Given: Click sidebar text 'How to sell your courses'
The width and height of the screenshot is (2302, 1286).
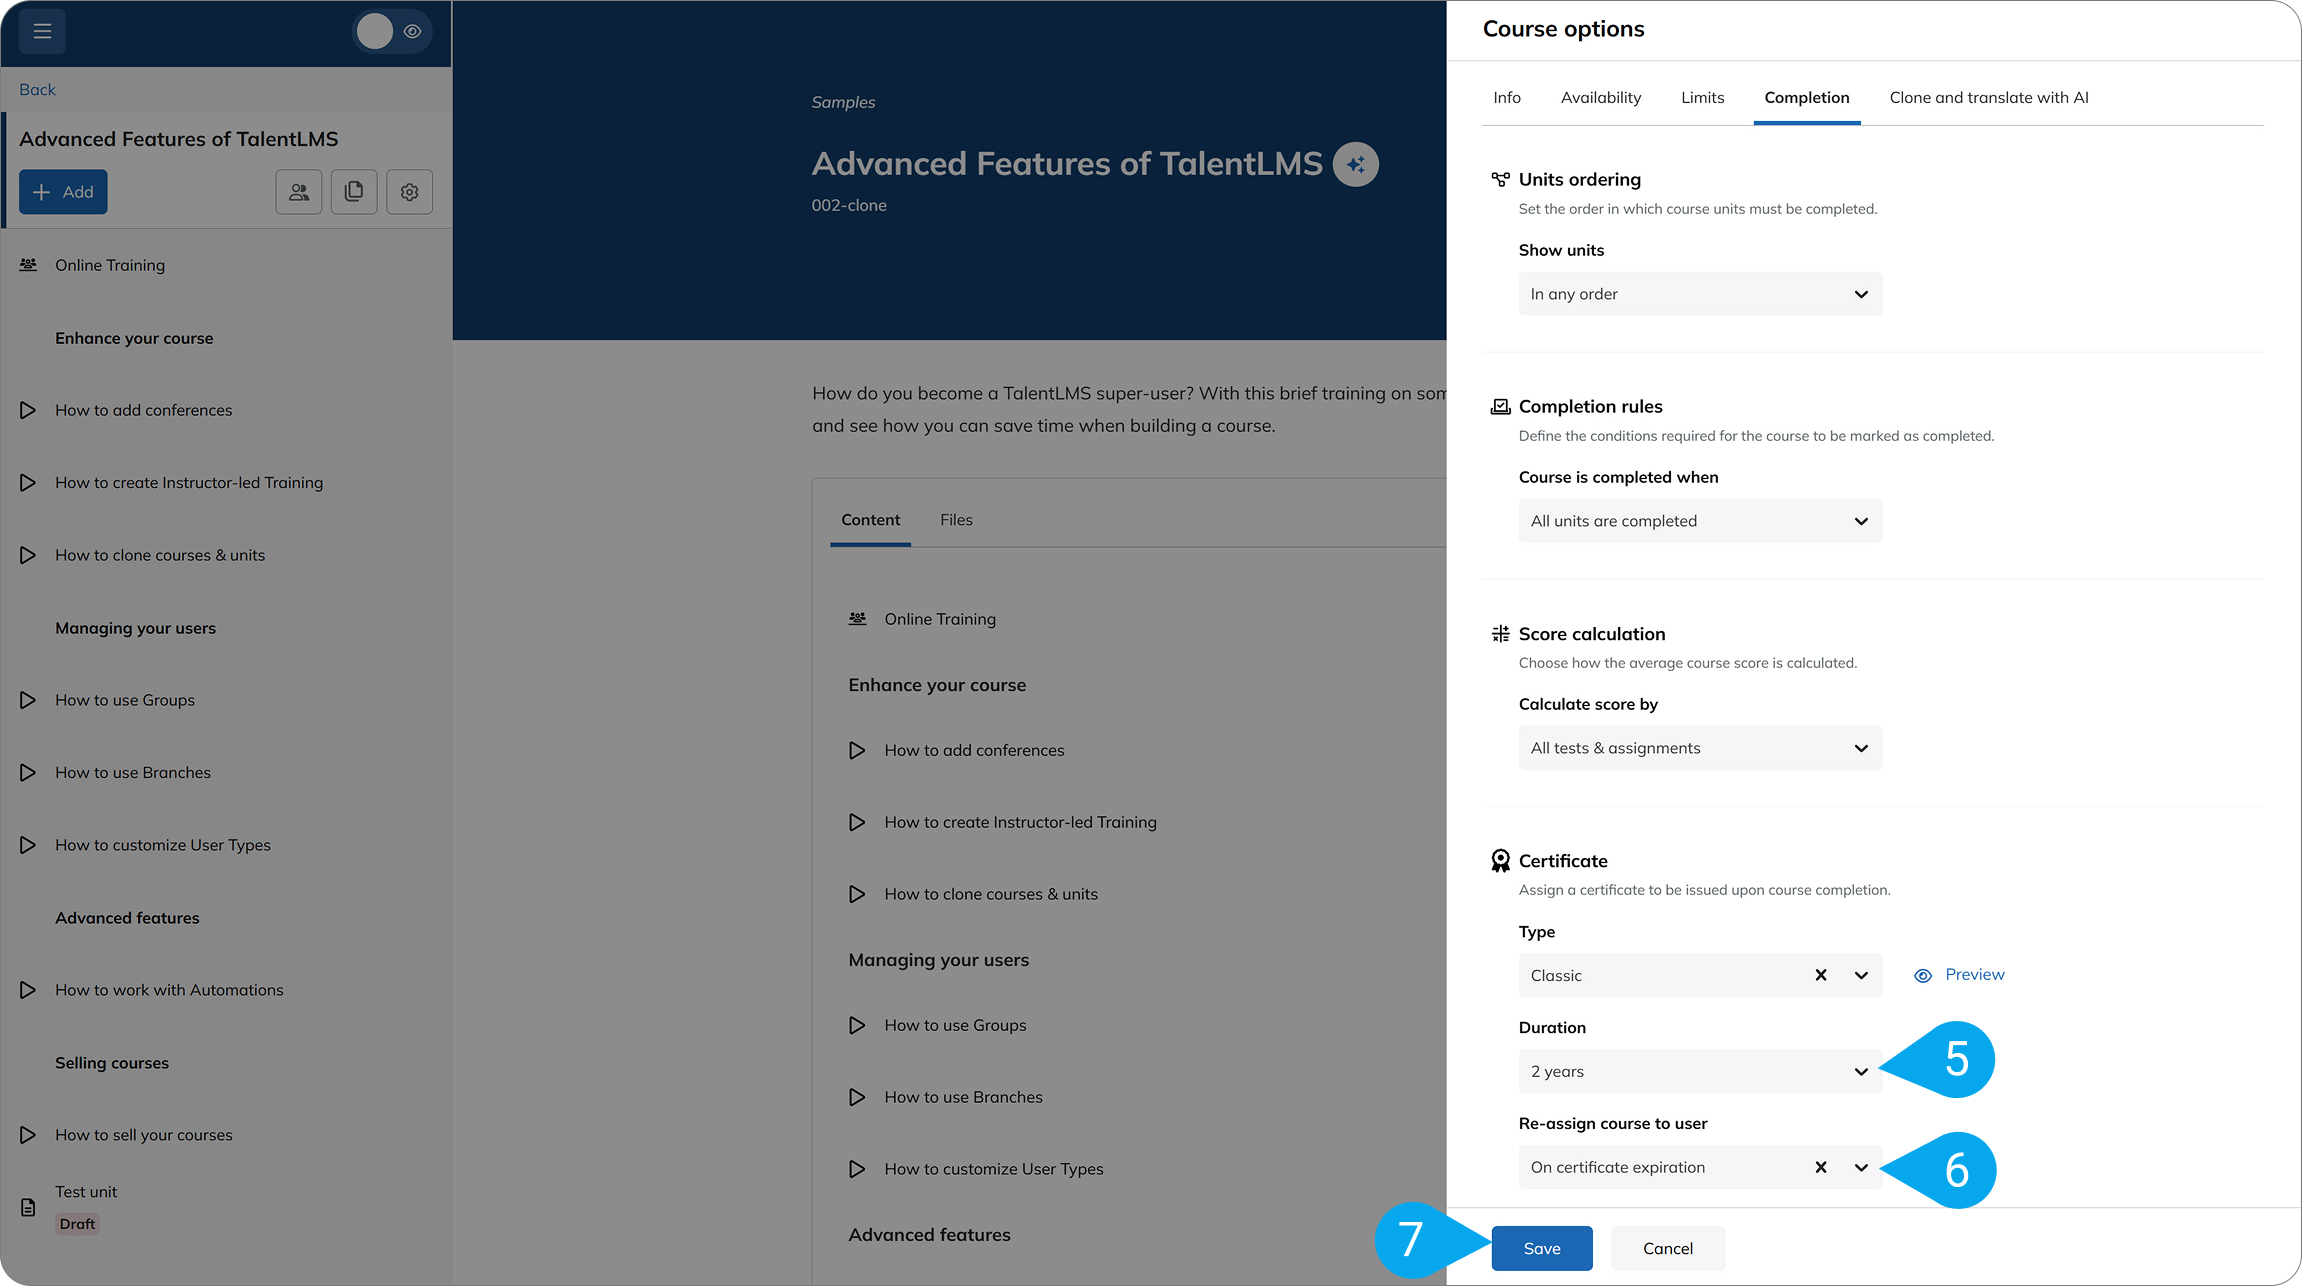Looking at the screenshot, I should click(143, 1135).
